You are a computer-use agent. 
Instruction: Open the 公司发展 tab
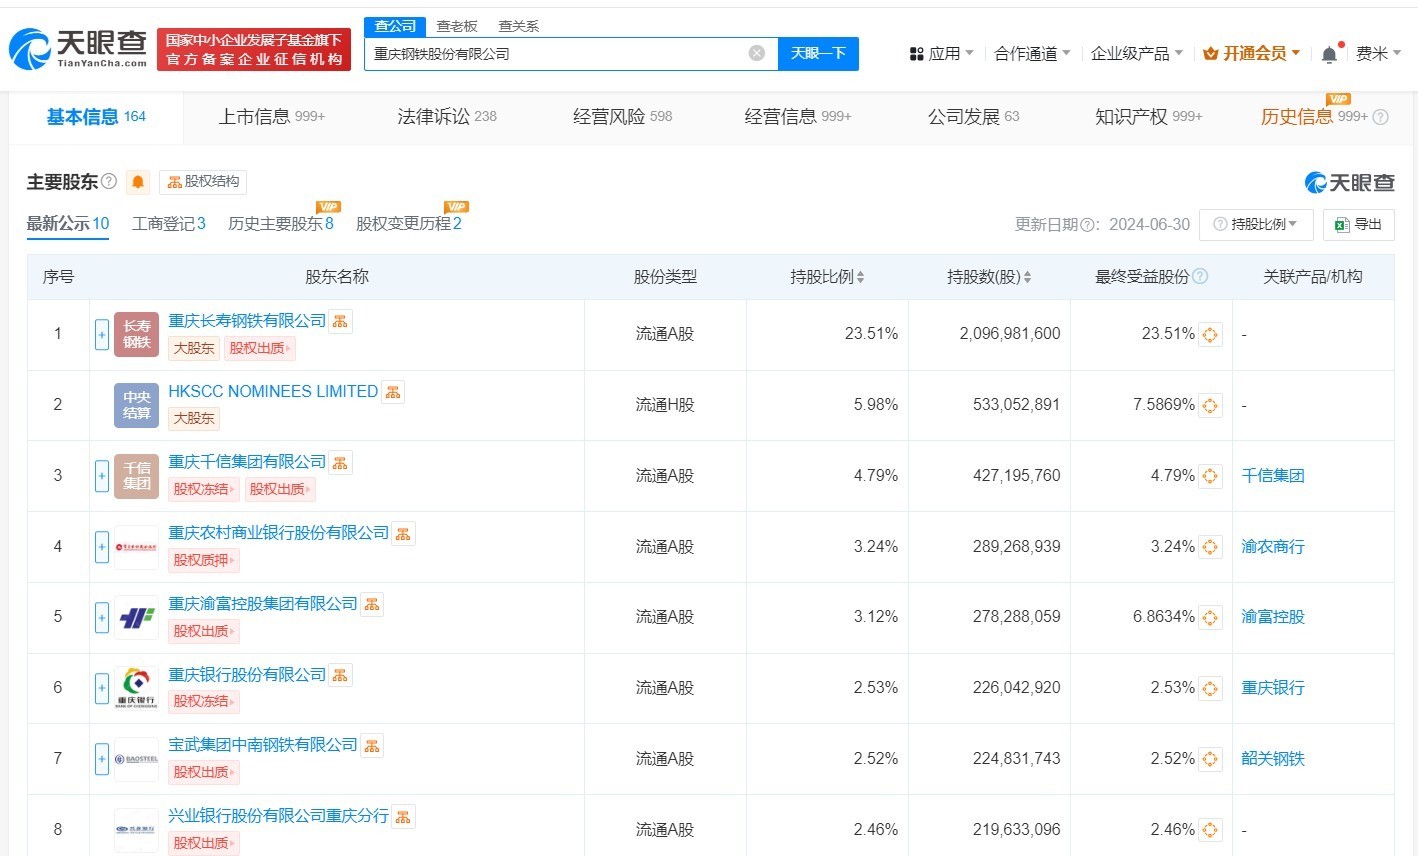[x=974, y=117]
